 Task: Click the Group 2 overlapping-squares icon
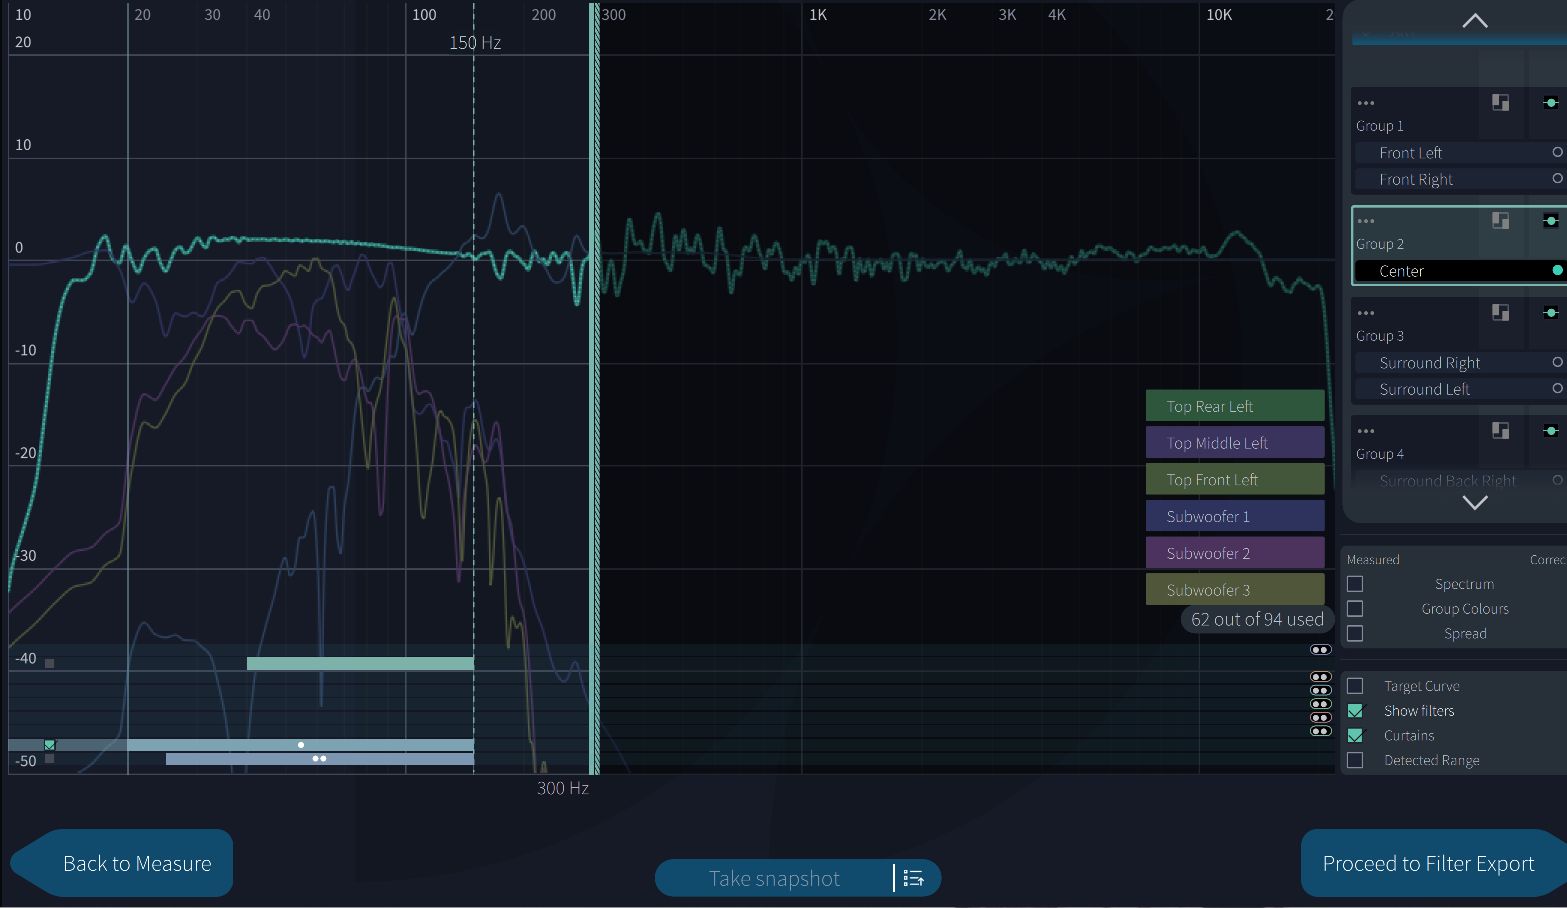pyautogui.click(x=1500, y=220)
